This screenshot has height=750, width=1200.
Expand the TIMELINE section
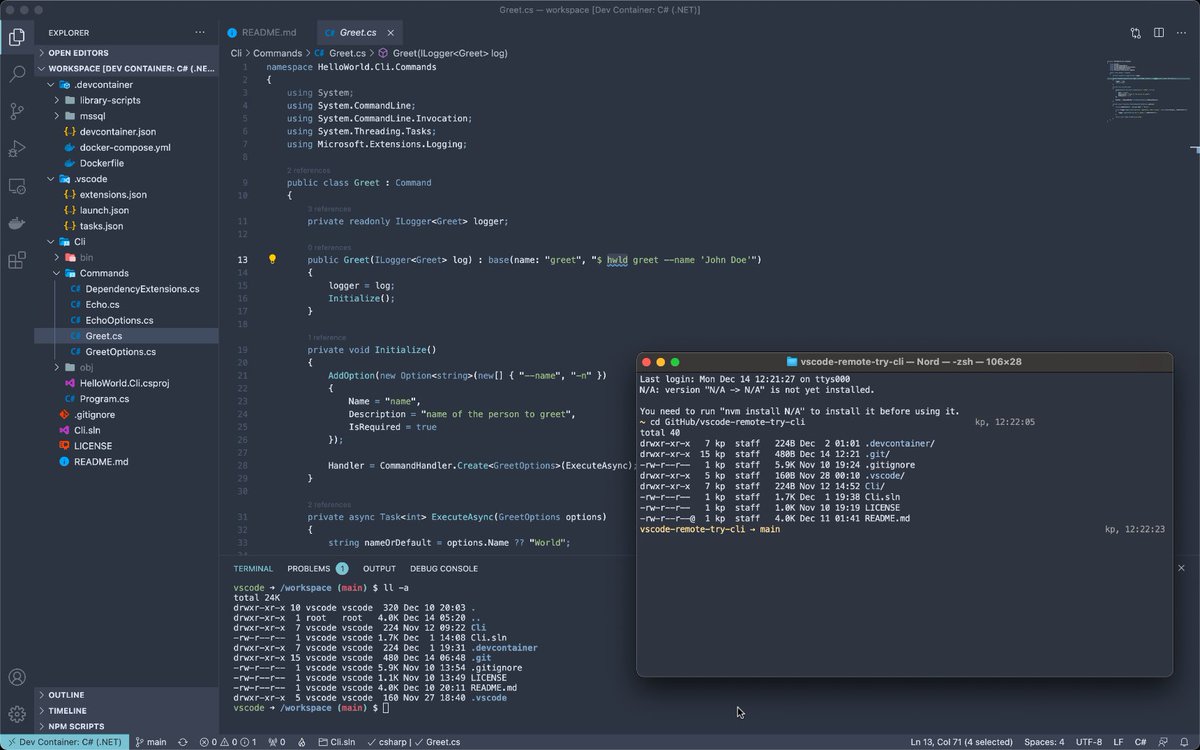(x=126, y=710)
